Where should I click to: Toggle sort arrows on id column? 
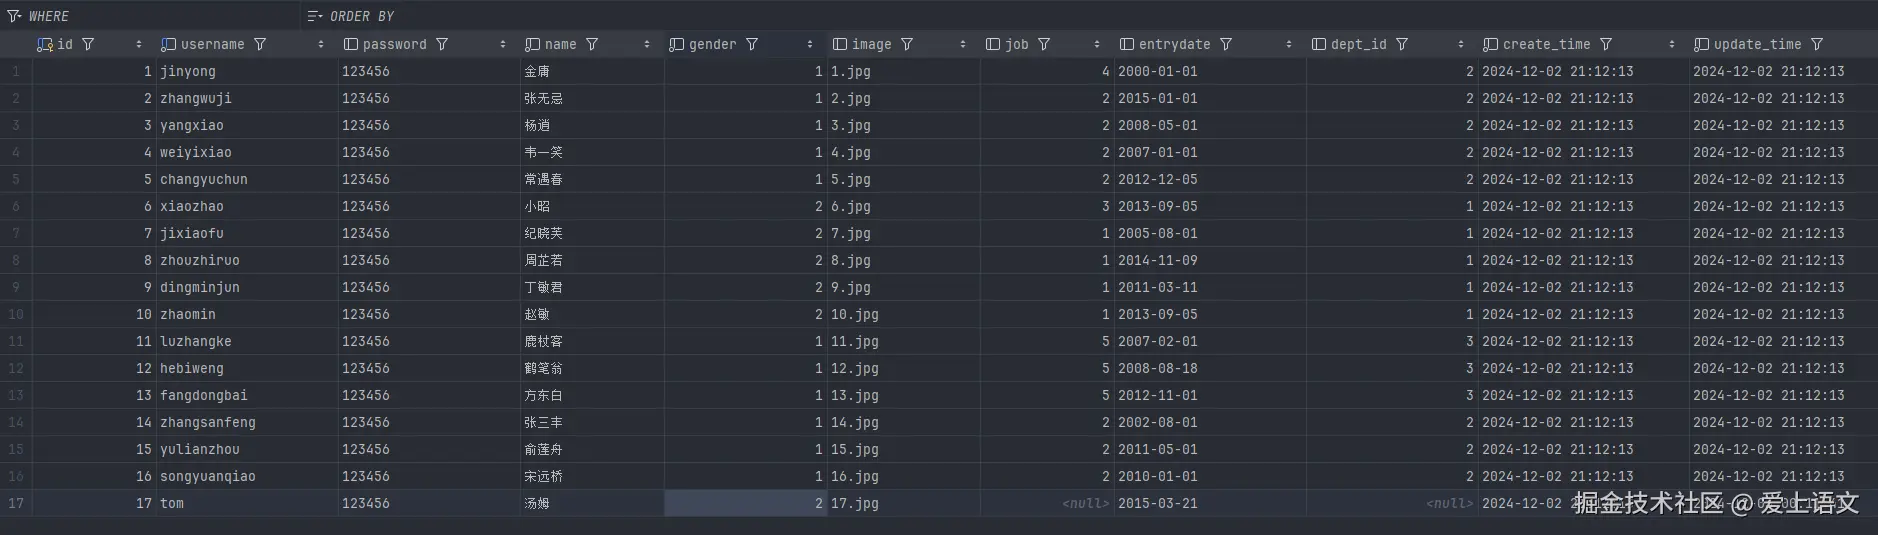[x=138, y=44]
